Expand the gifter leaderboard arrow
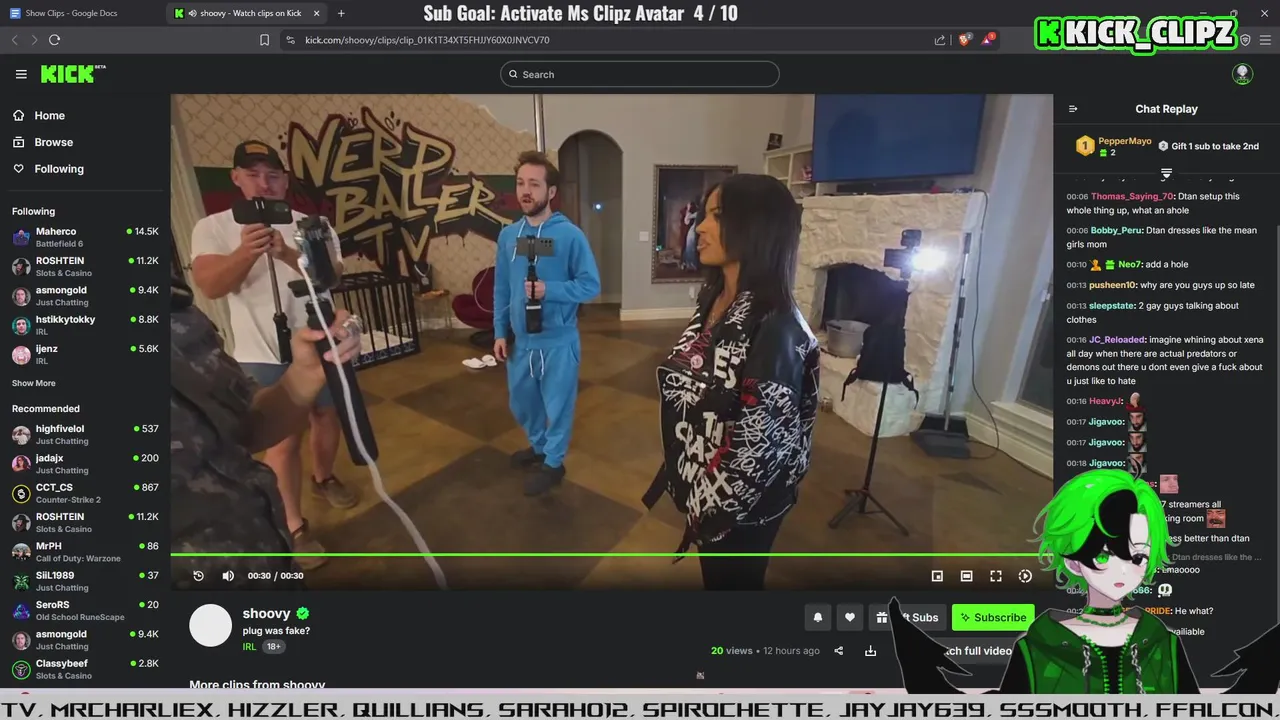The width and height of the screenshot is (1280, 720). point(1166,174)
